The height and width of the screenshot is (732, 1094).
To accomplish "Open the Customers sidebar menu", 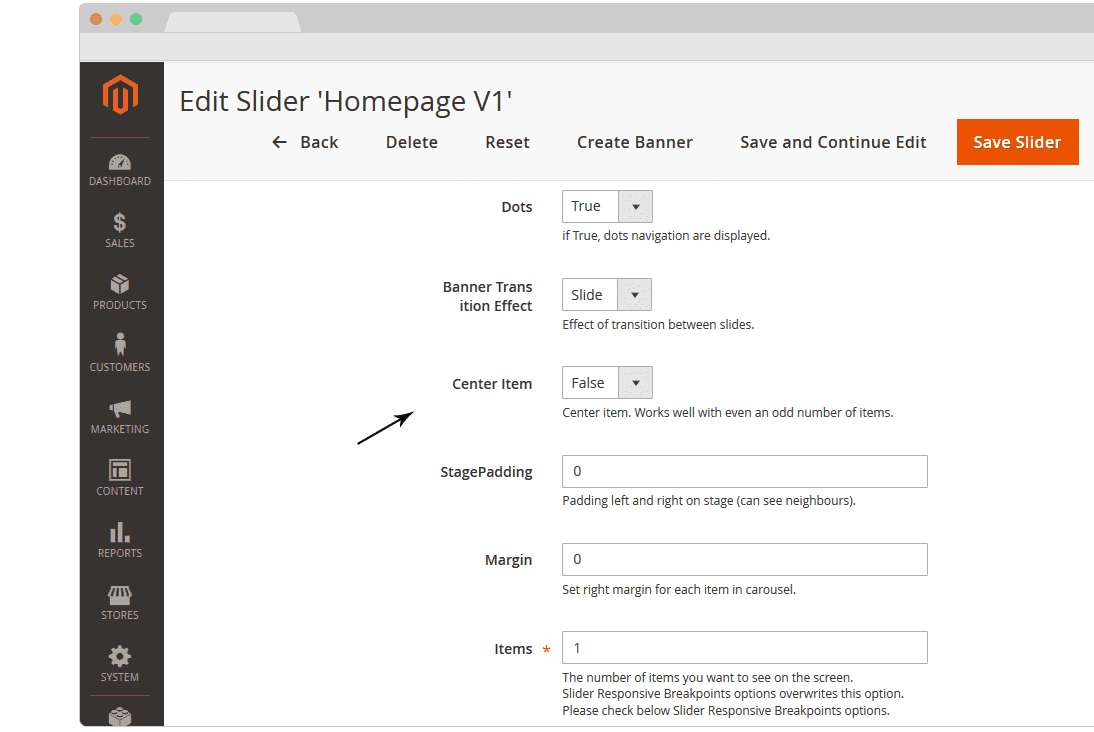I will 120,354.
